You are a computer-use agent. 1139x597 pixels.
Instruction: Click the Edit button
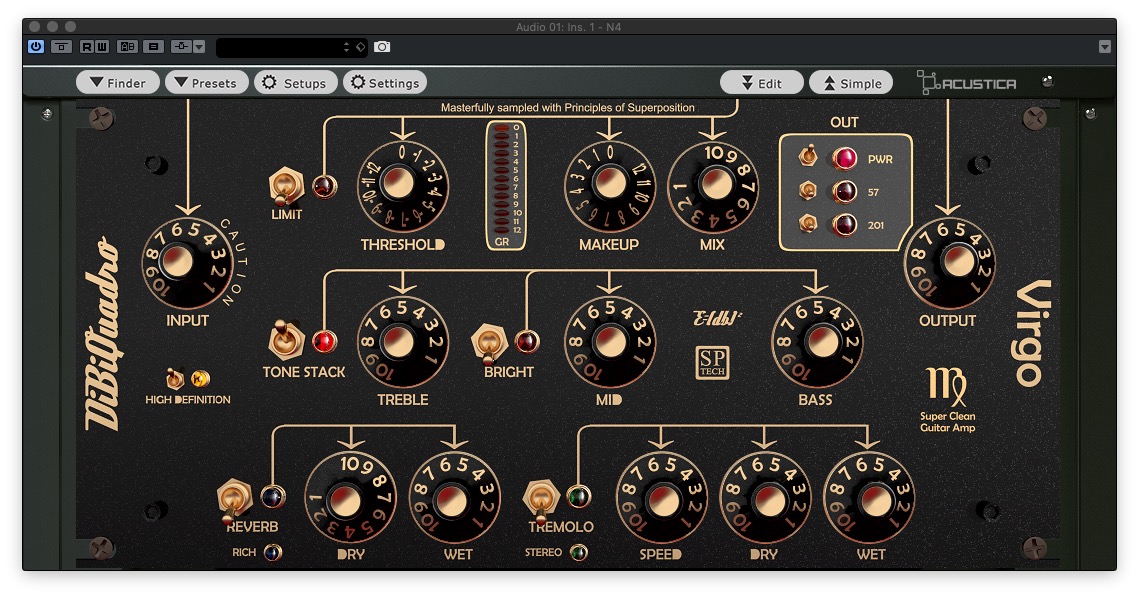point(761,83)
